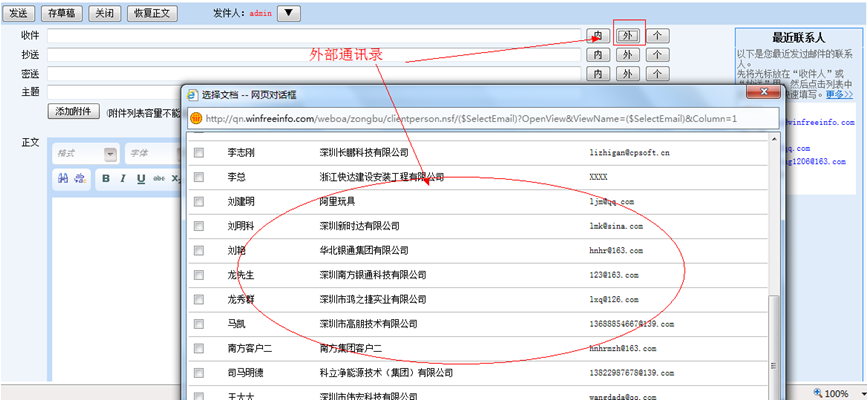Save the mail with 存草稿
The height and width of the screenshot is (401, 868).
point(61,13)
